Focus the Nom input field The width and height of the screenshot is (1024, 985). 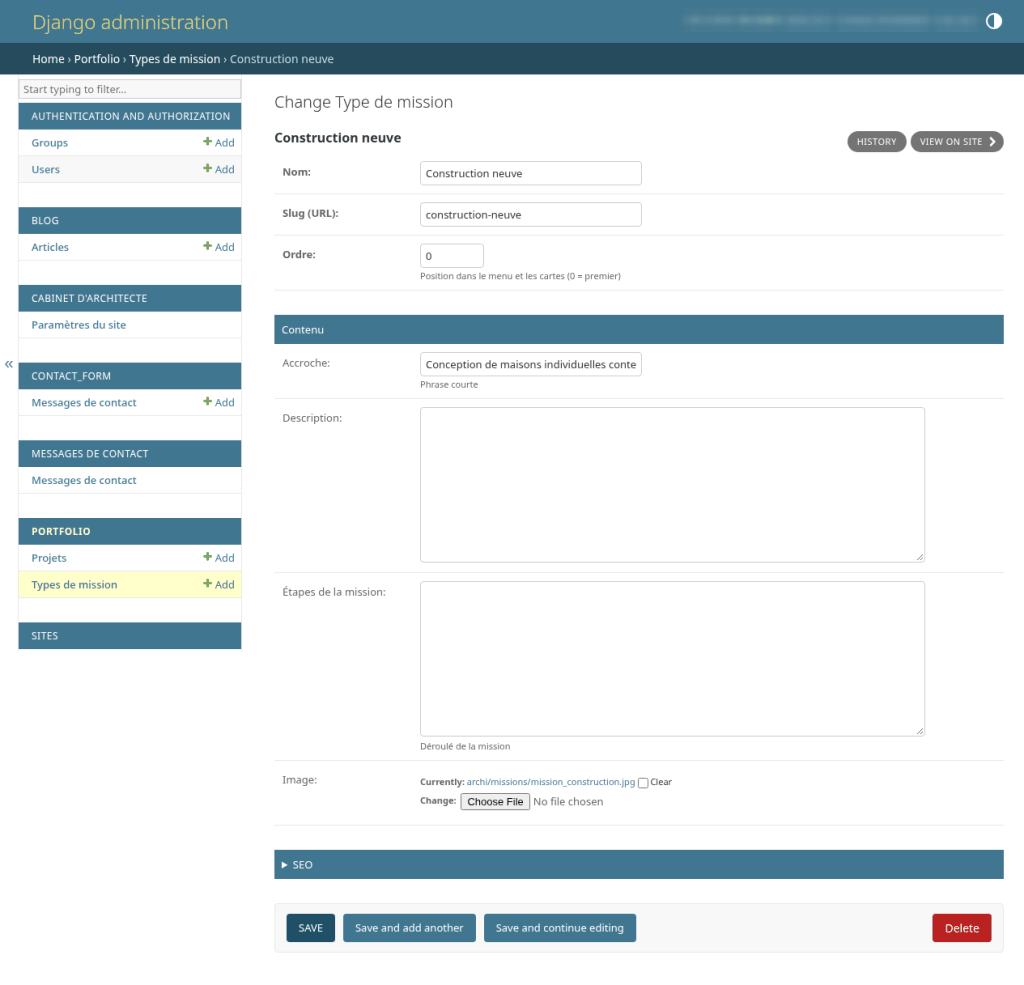point(530,173)
